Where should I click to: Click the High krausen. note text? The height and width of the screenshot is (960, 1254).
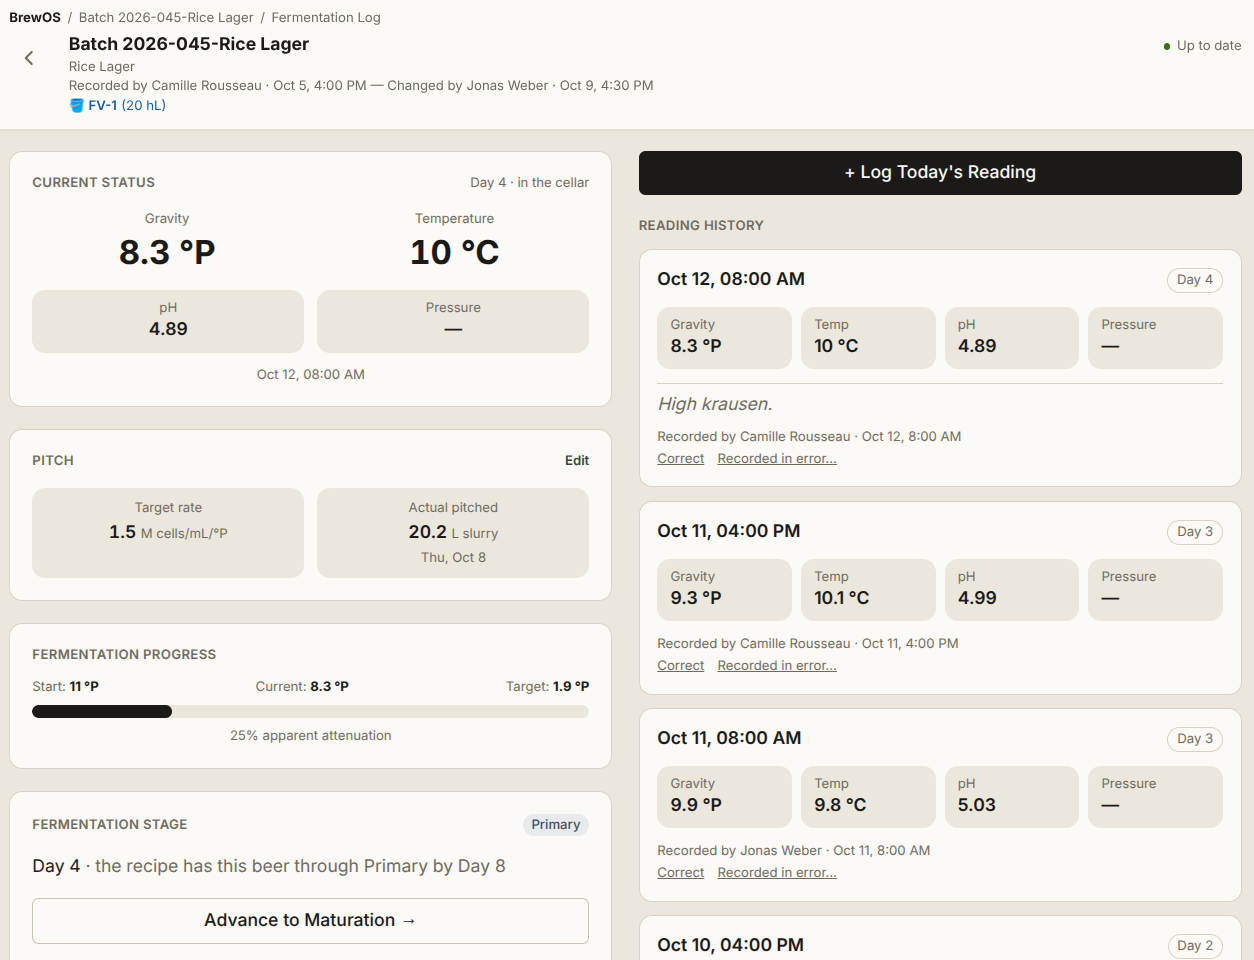pos(715,404)
